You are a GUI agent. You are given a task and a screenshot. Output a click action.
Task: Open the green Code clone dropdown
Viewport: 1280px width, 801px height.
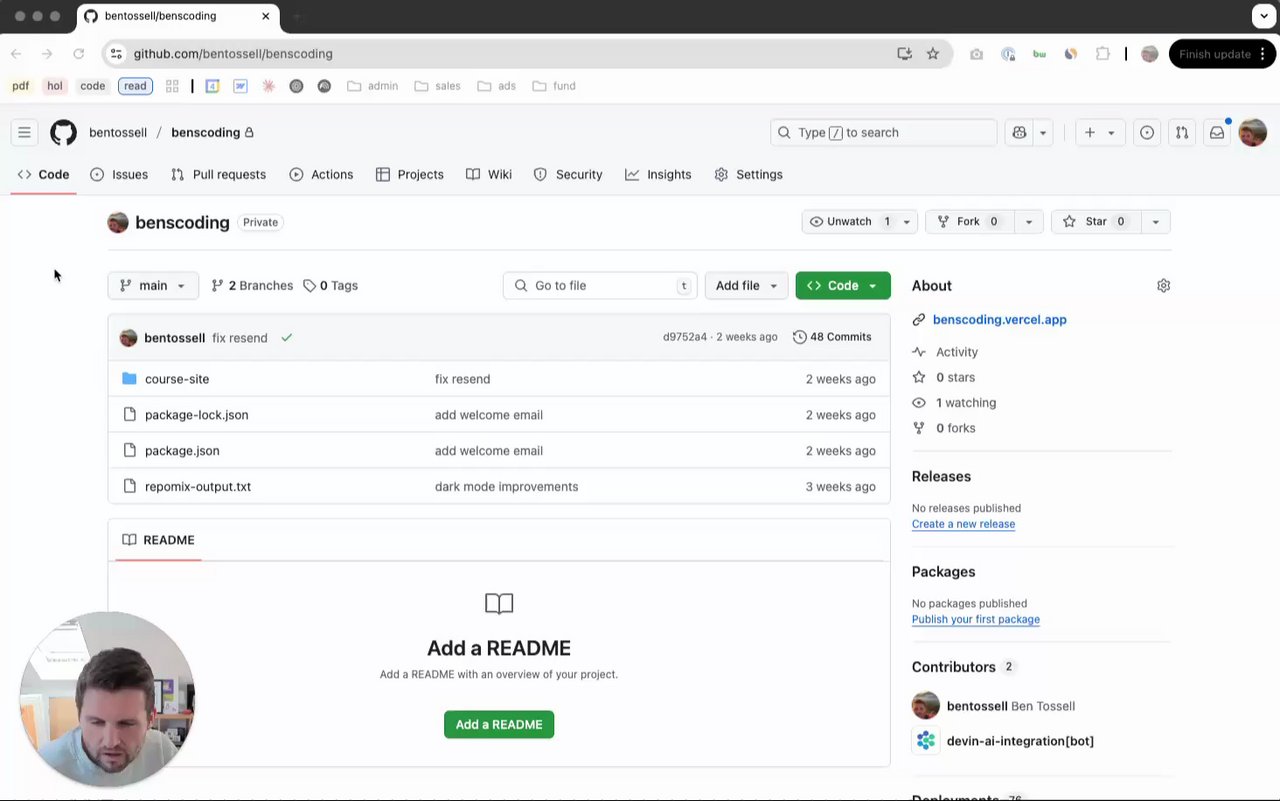843,285
